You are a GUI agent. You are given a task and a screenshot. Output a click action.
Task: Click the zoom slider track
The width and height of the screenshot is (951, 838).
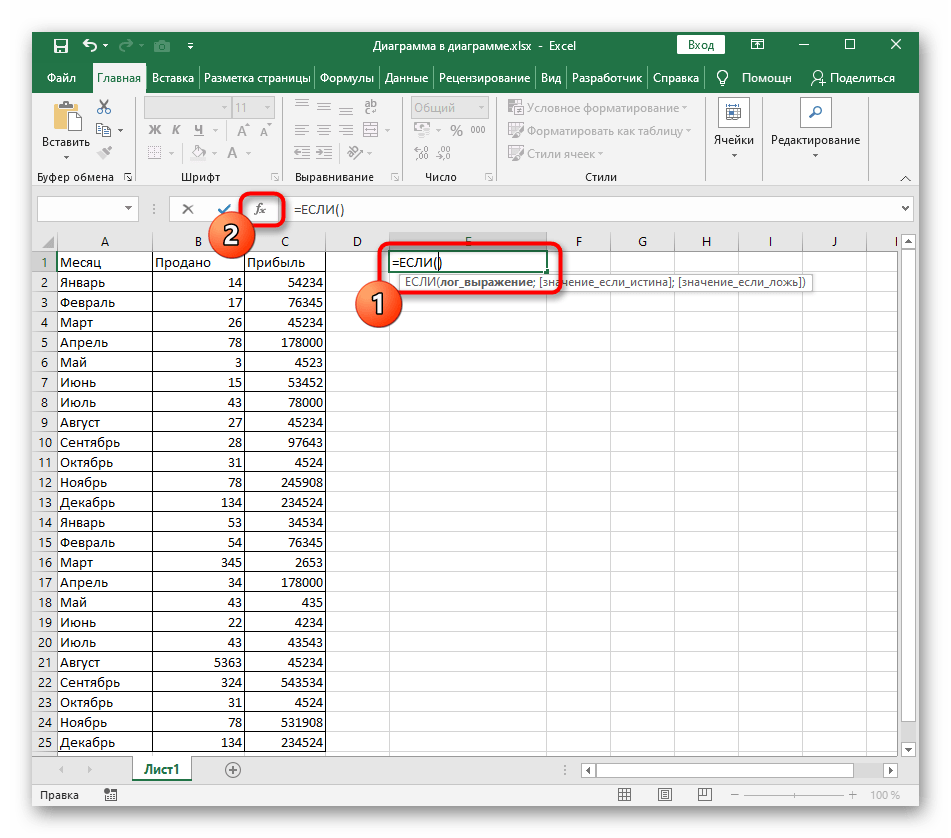[794, 795]
